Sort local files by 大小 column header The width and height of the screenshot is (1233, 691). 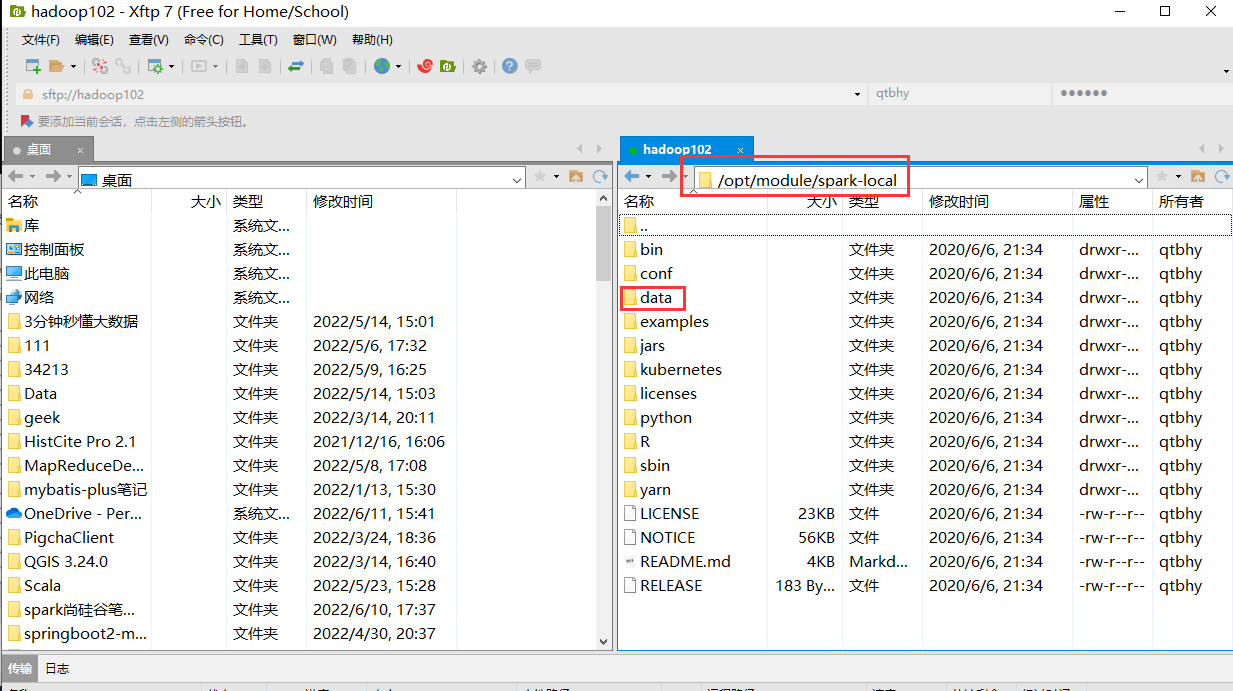pos(189,201)
